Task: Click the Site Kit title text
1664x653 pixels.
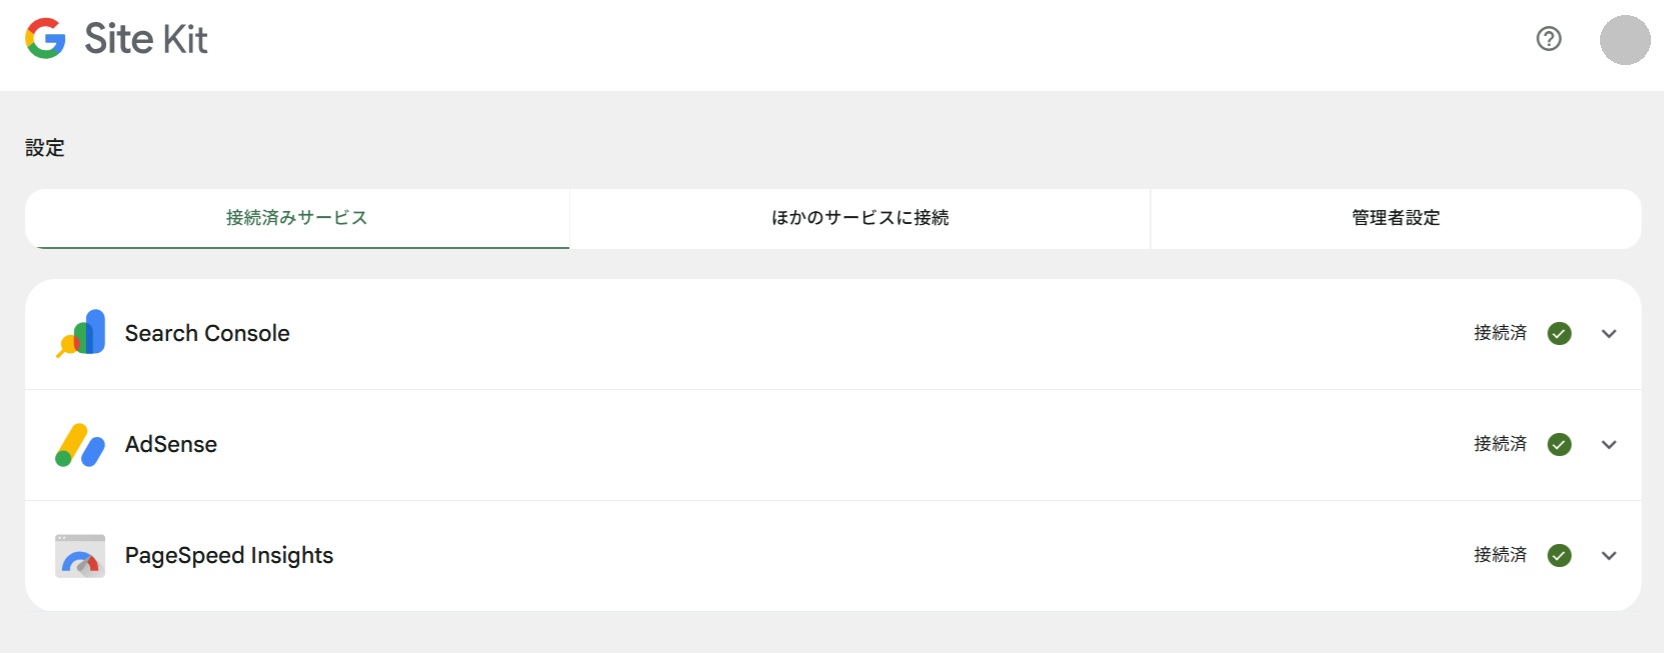Action: point(146,39)
